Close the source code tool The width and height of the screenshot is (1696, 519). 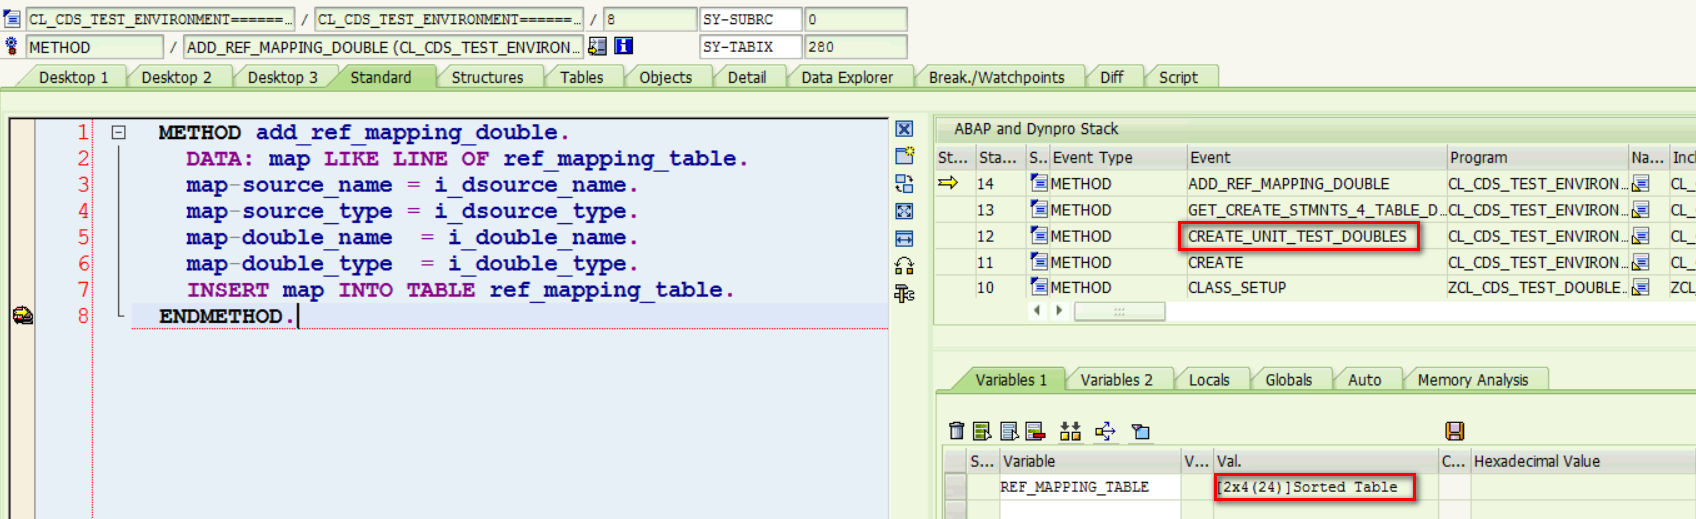point(904,129)
